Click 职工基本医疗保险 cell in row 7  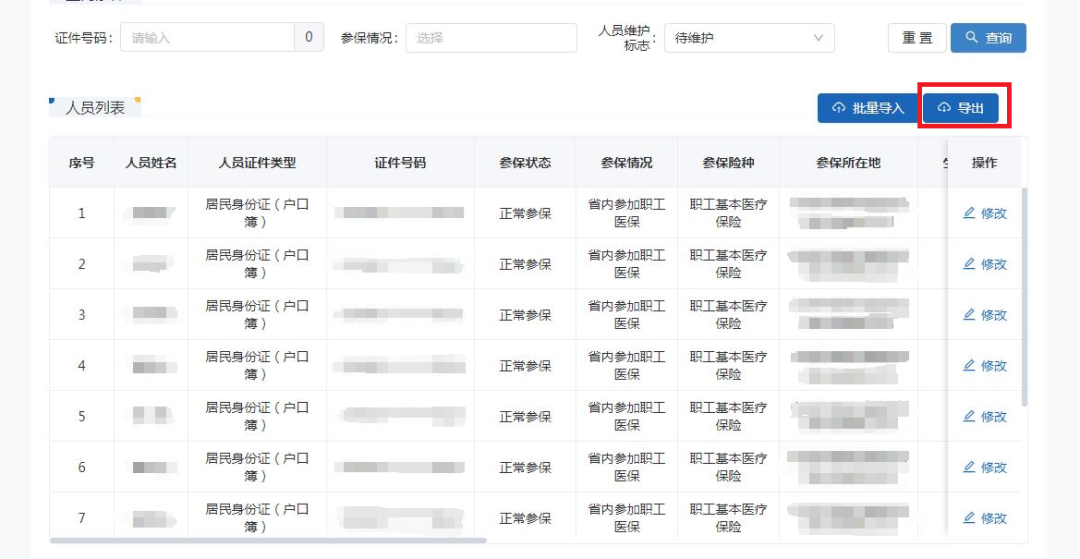coord(729,518)
